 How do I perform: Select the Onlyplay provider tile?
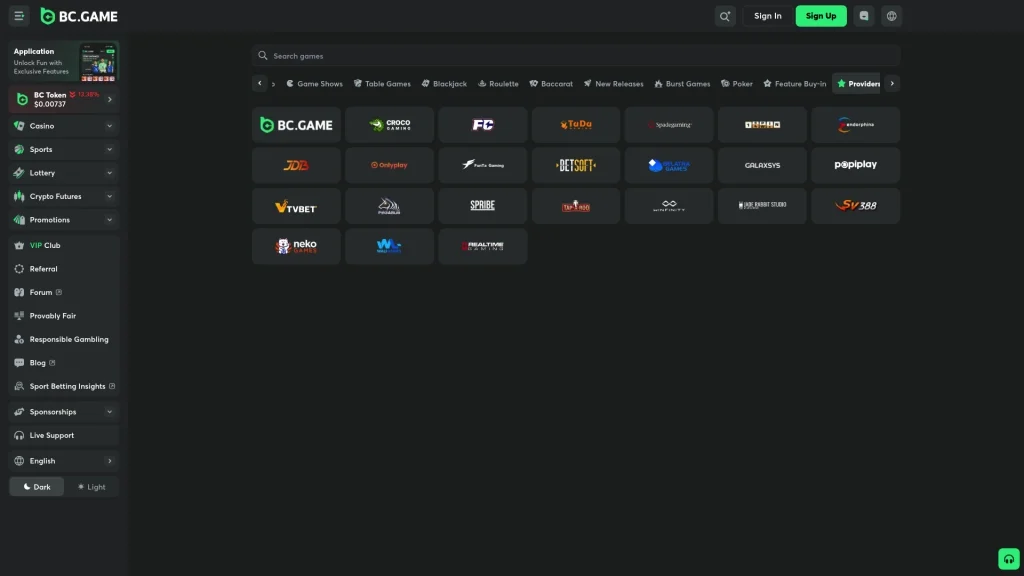389,165
